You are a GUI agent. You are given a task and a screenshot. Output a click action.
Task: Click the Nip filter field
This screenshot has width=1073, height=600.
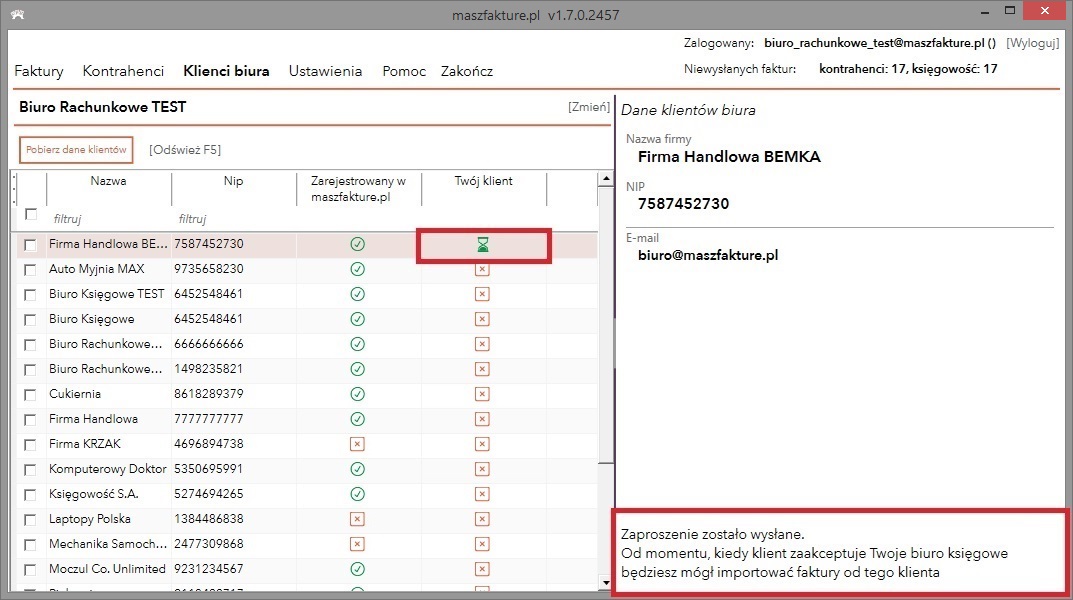[x=233, y=219]
